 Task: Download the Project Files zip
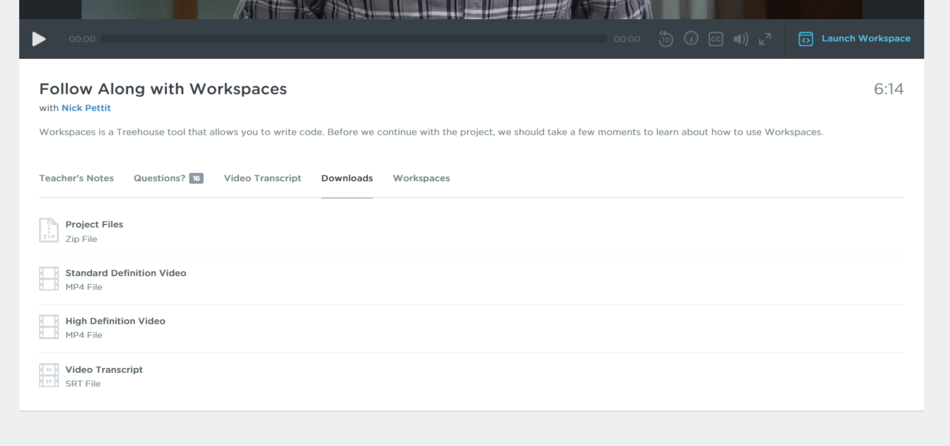[x=94, y=225]
